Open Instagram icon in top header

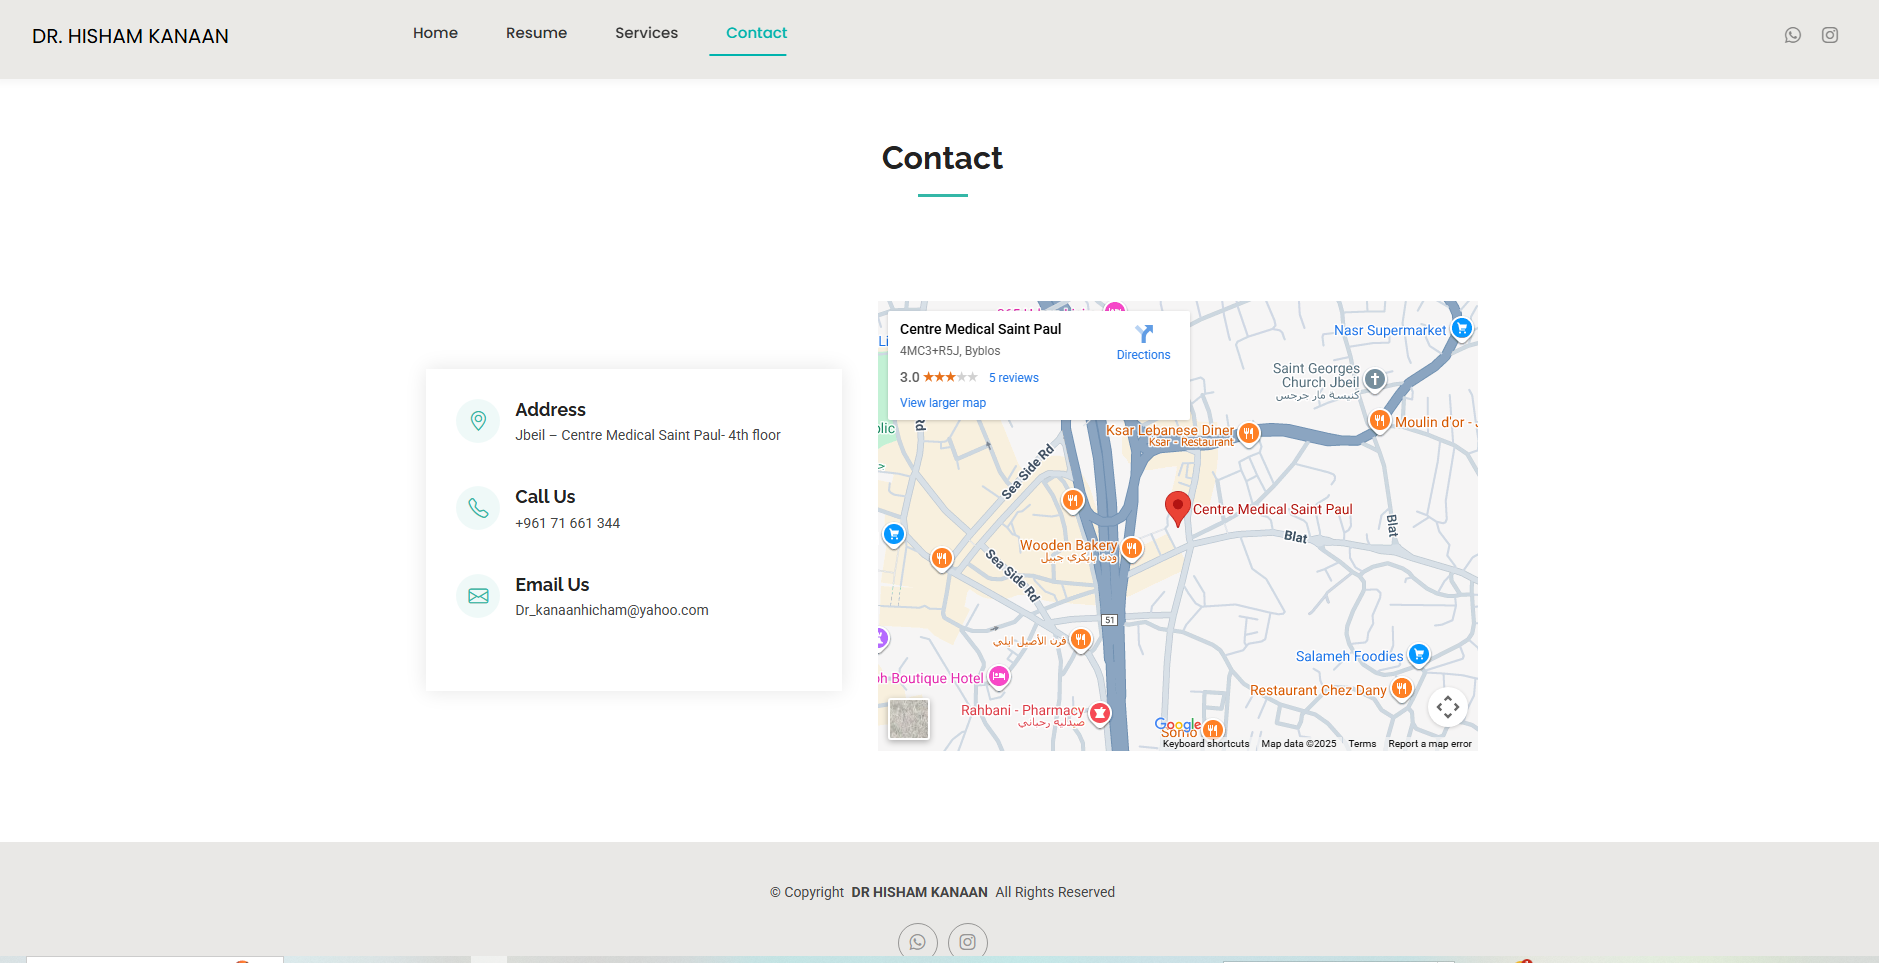[1829, 35]
